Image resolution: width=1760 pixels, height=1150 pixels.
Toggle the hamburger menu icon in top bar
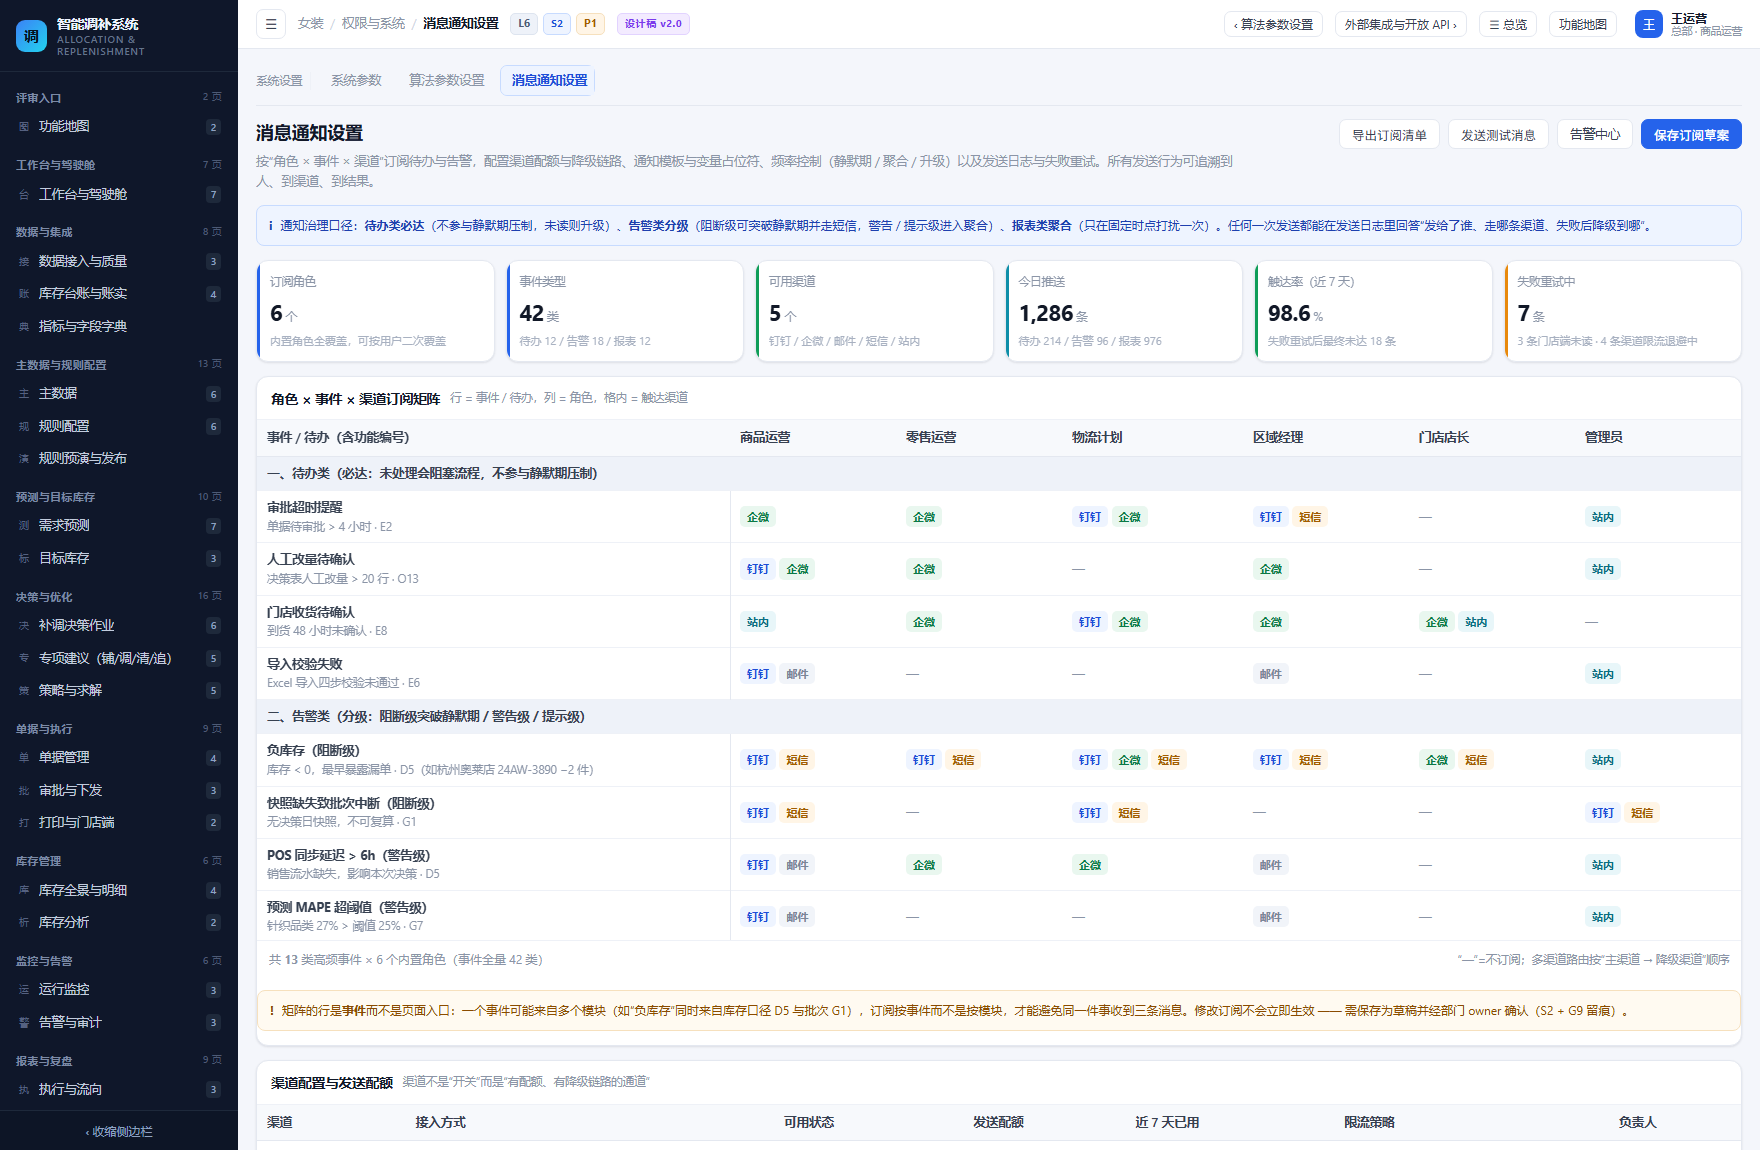[271, 24]
